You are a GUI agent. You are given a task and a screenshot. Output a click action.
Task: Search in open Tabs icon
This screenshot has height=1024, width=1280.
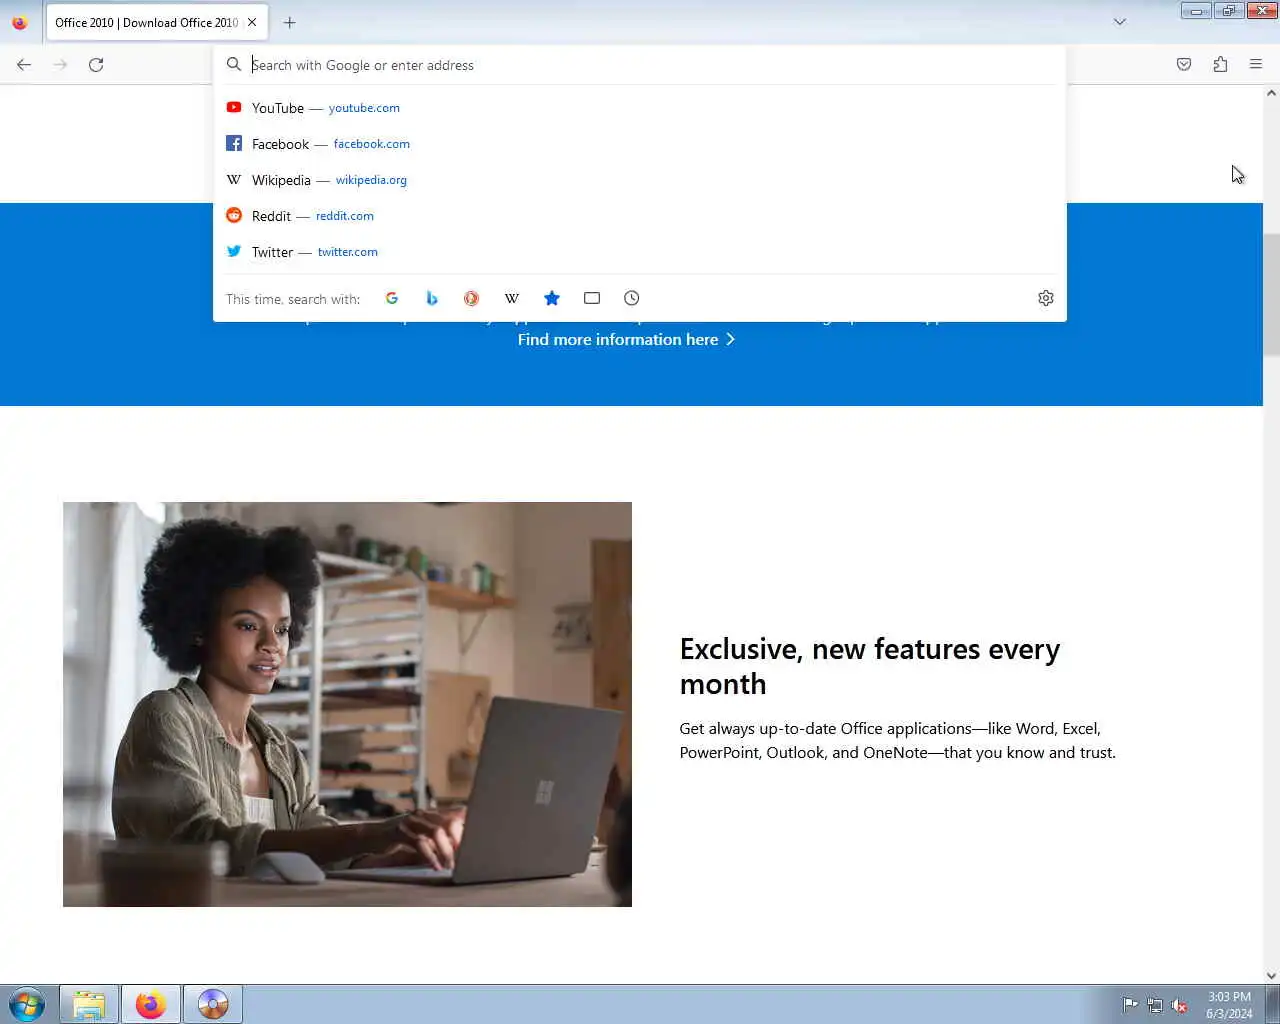(592, 298)
